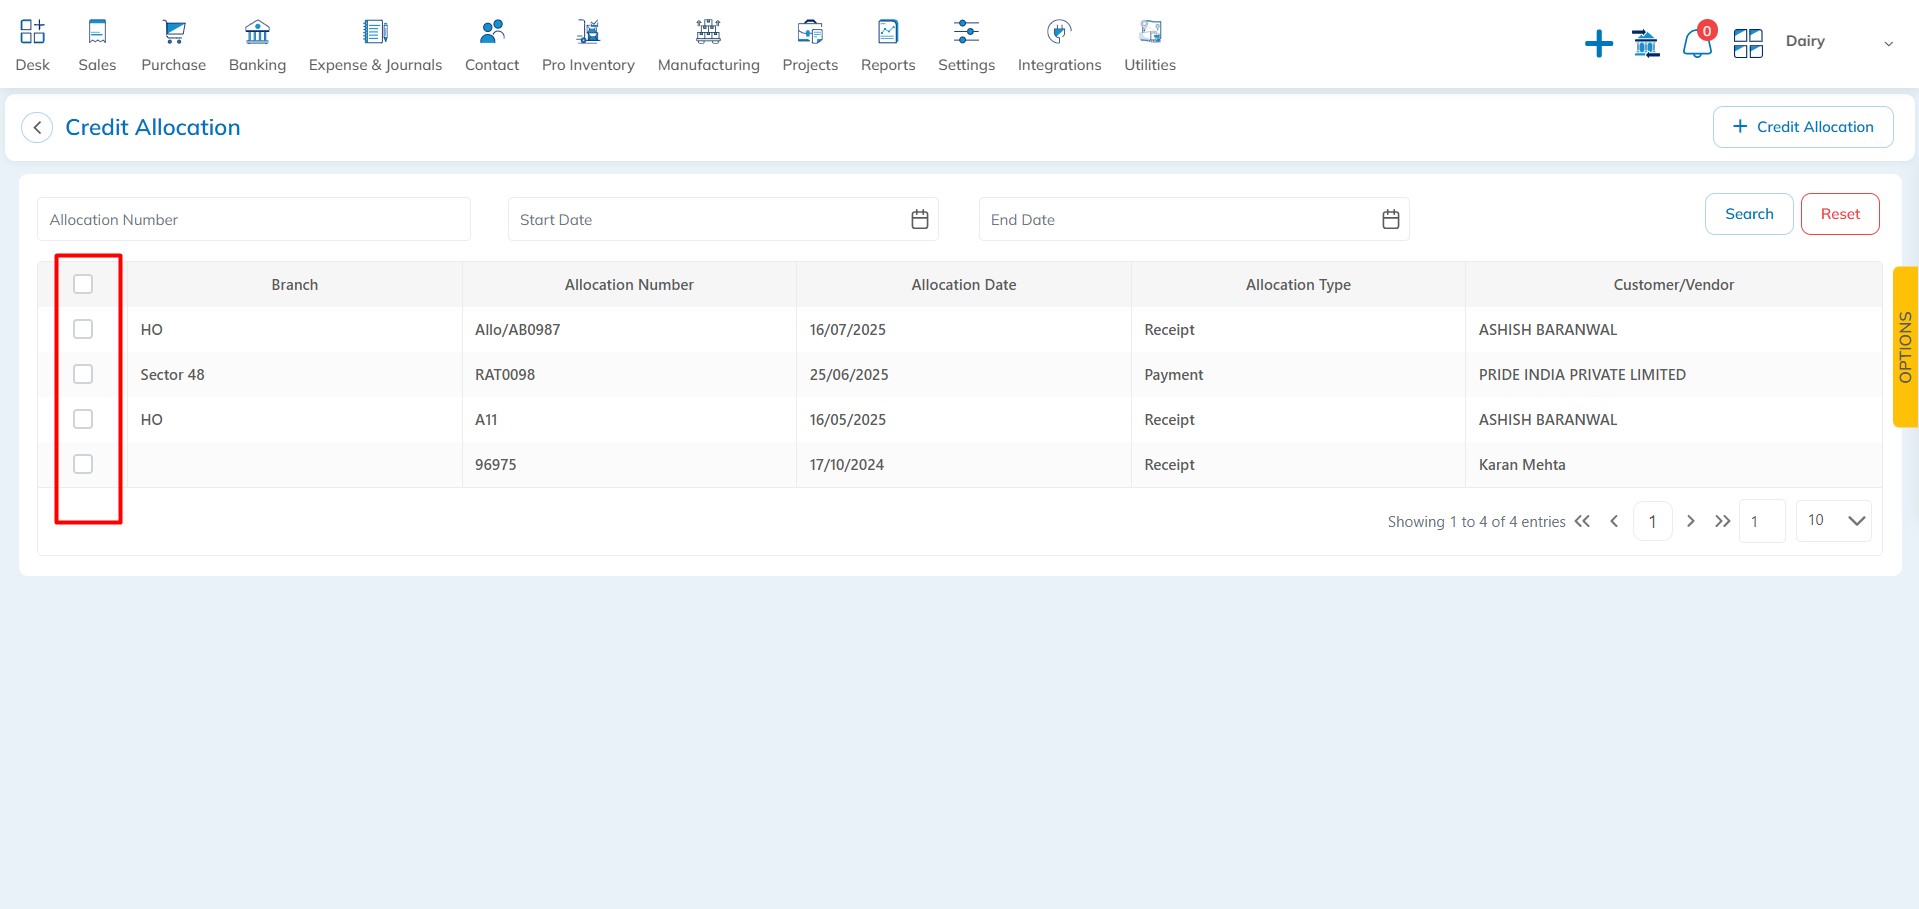Viewport: 1919px width, 909px height.
Task: Select page 1 pagination button
Action: click(1652, 521)
